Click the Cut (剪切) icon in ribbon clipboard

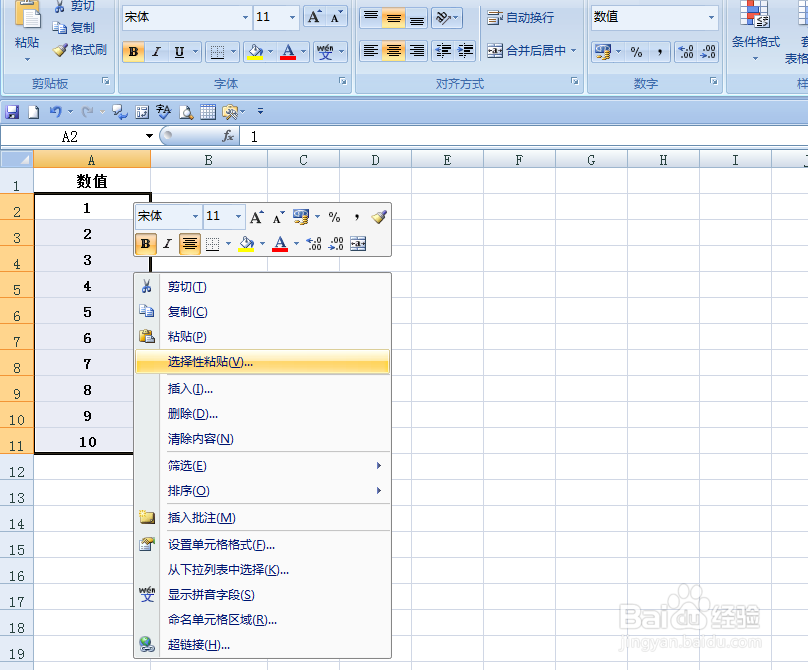[x=60, y=6]
